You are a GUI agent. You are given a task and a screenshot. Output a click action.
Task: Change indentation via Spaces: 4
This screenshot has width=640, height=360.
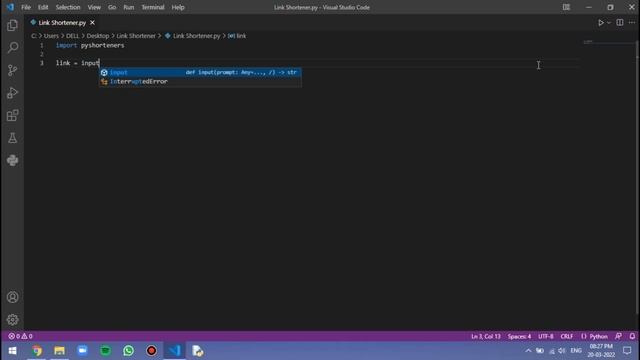coord(519,336)
